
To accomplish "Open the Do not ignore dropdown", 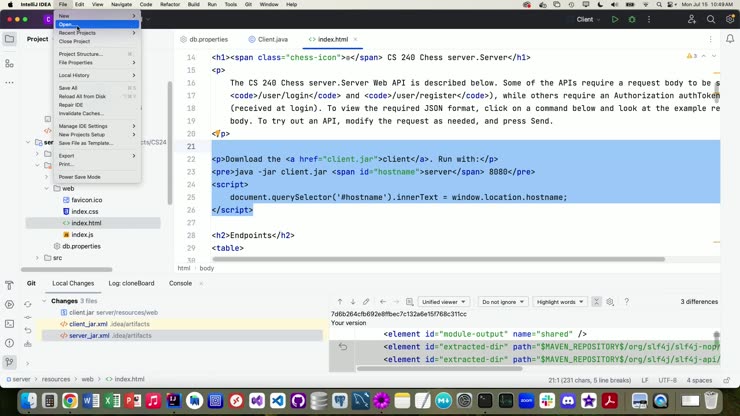I will point(503,302).
